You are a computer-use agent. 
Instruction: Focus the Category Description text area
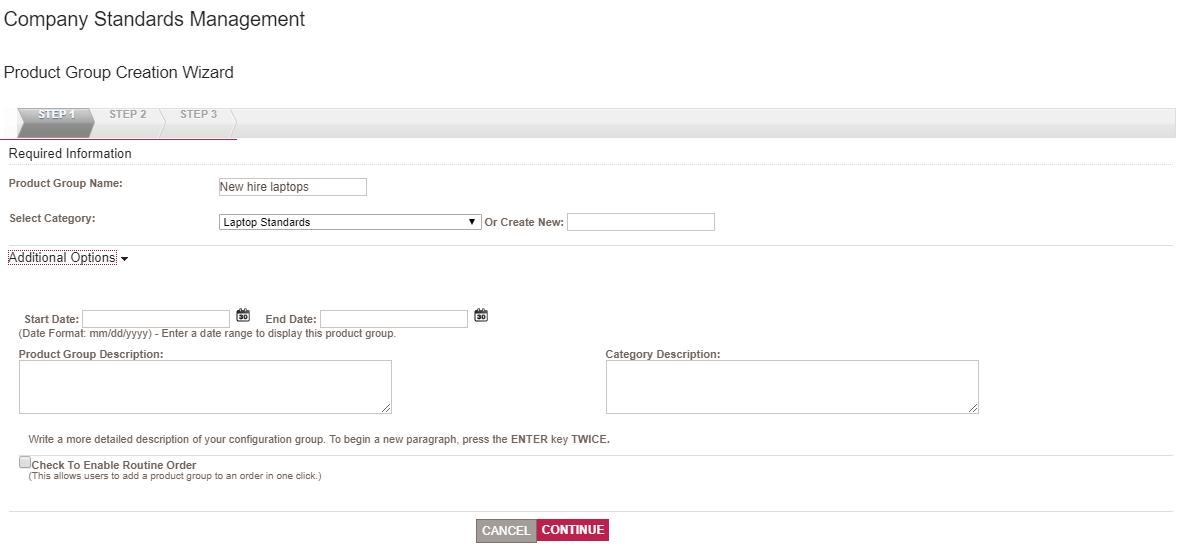791,387
